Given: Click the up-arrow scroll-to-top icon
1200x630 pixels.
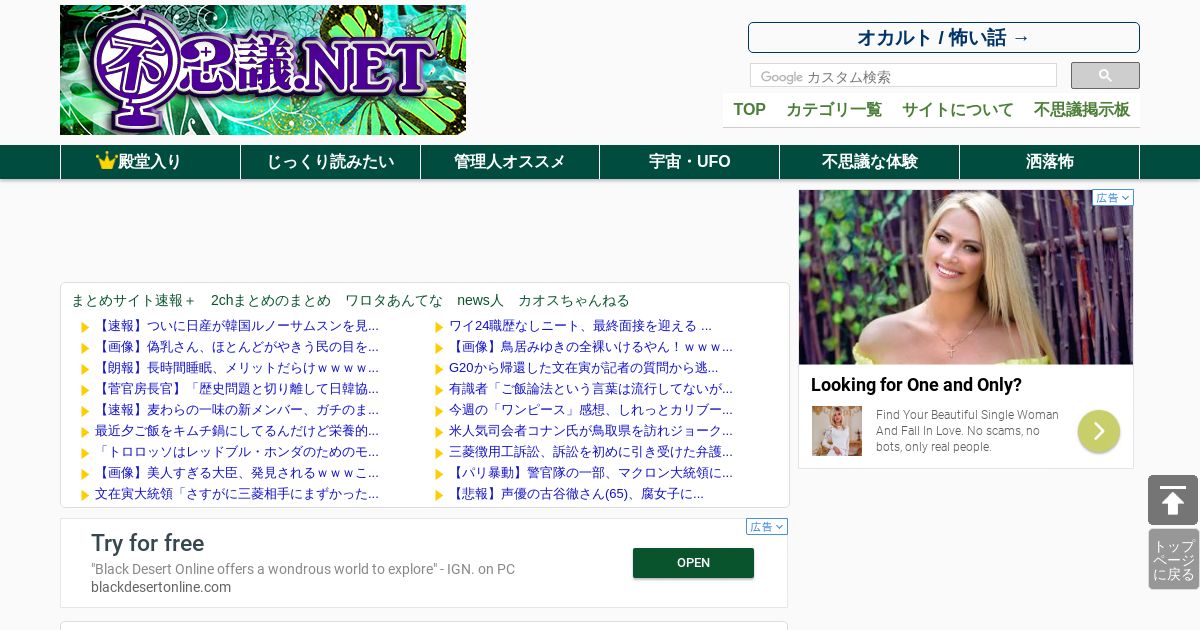Looking at the screenshot, I should [x=1173, y=500].
